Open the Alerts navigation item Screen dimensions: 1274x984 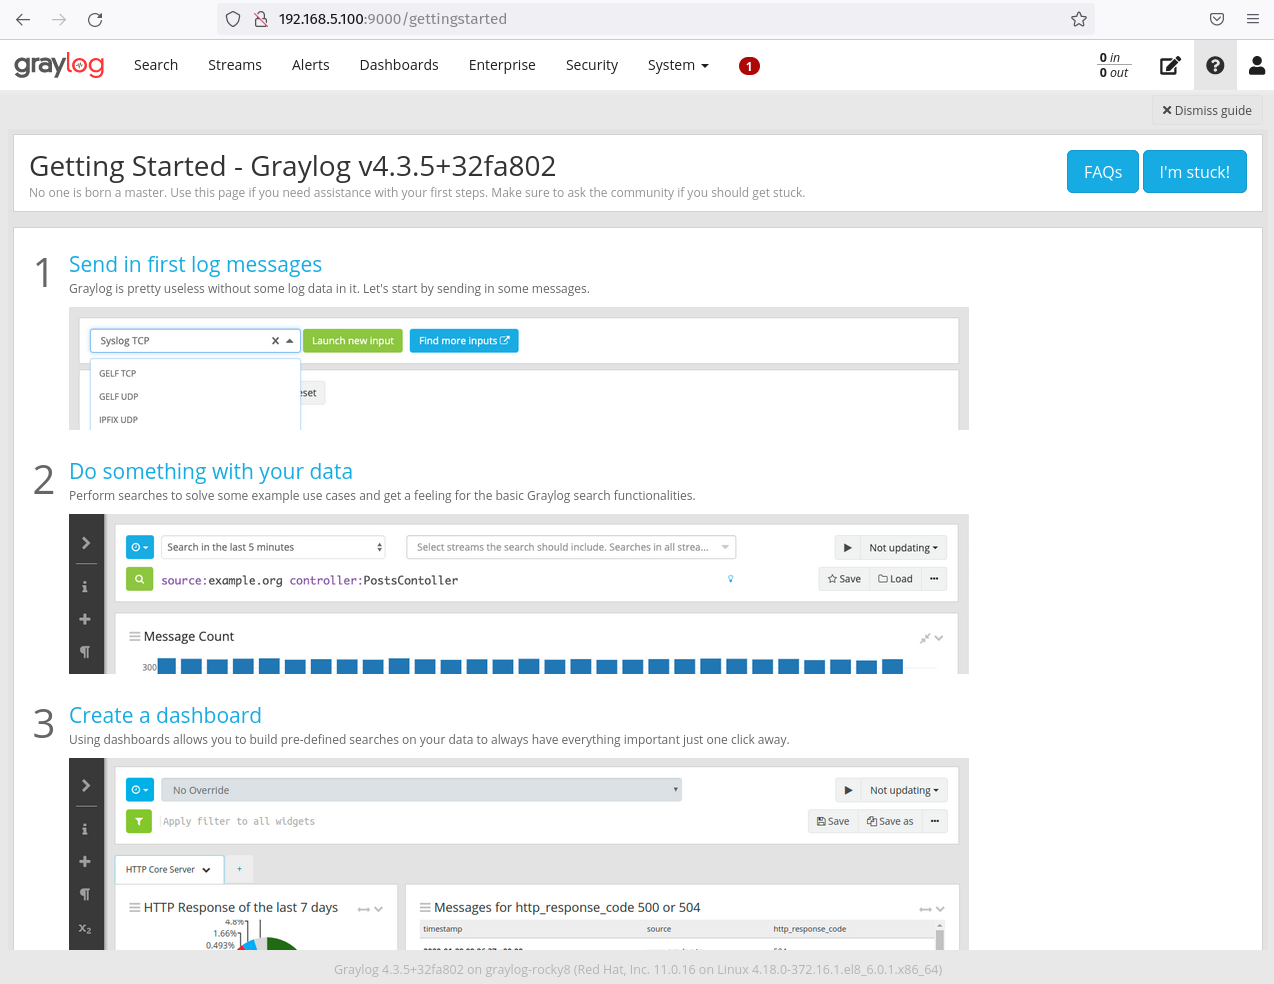point(311,65)
